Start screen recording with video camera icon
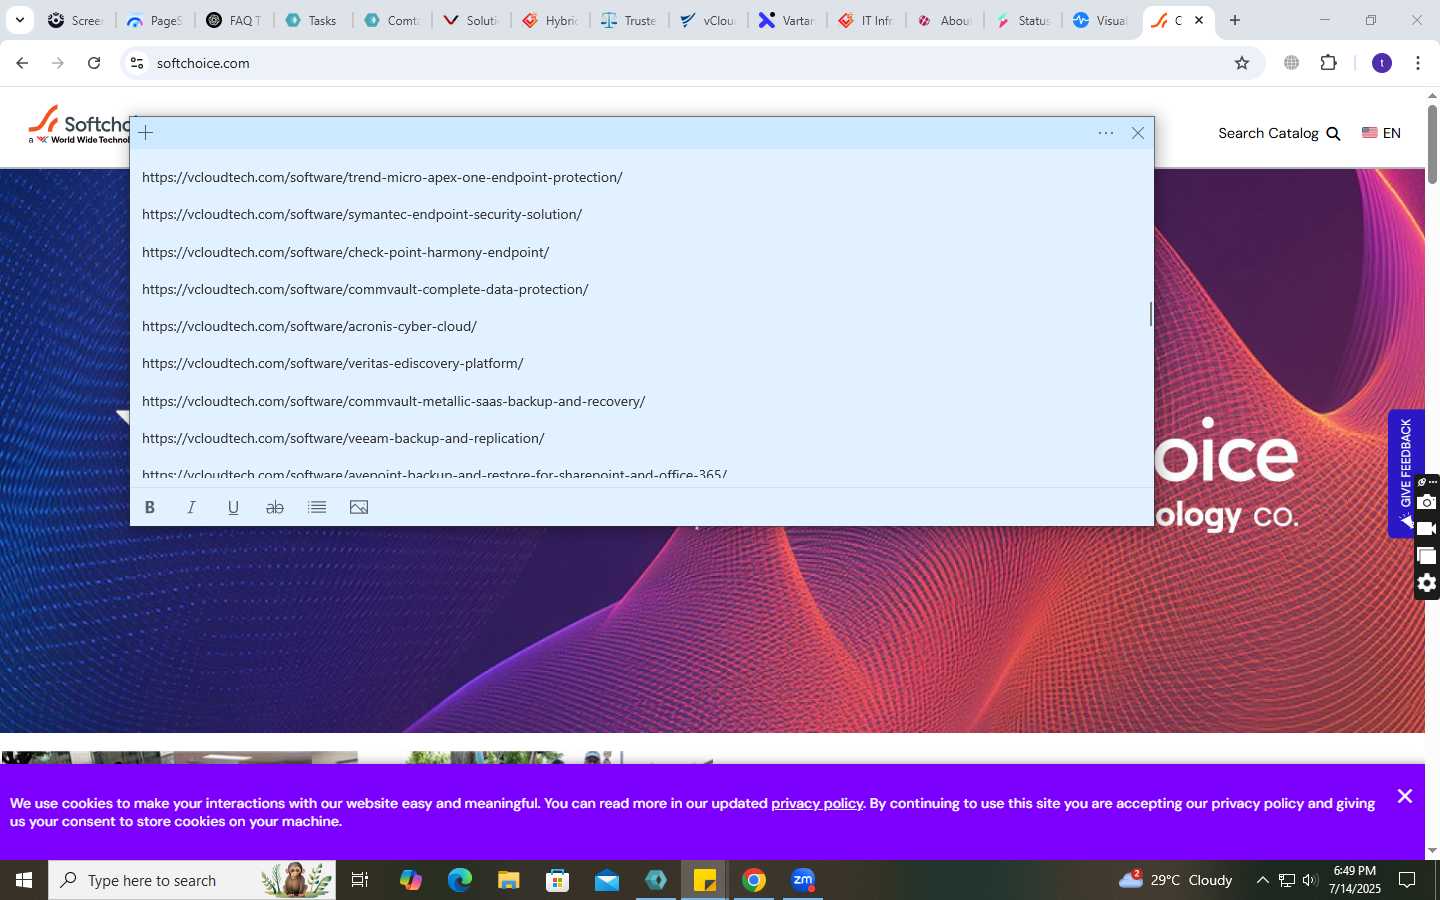Image resolution: width=1440 pixels, height=900 pixels. coord(1427,529)
